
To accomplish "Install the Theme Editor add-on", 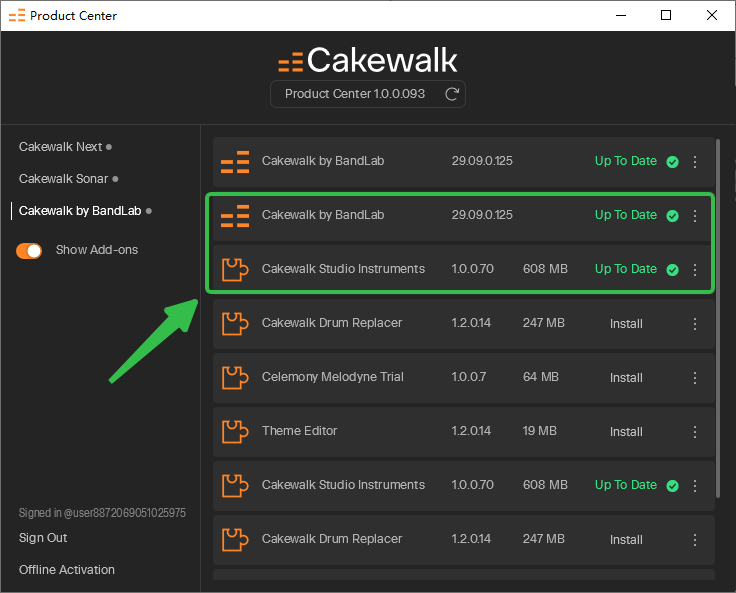I will pyautogui.click(x=626, y=431).
